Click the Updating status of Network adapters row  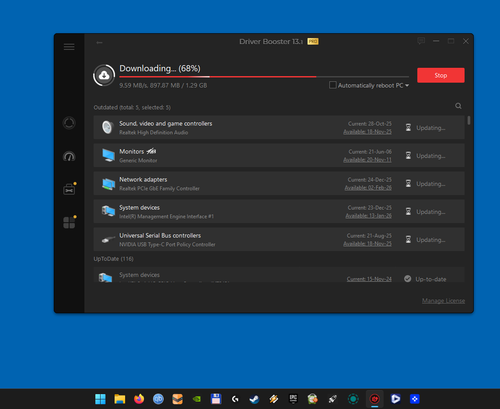point(431,184)
